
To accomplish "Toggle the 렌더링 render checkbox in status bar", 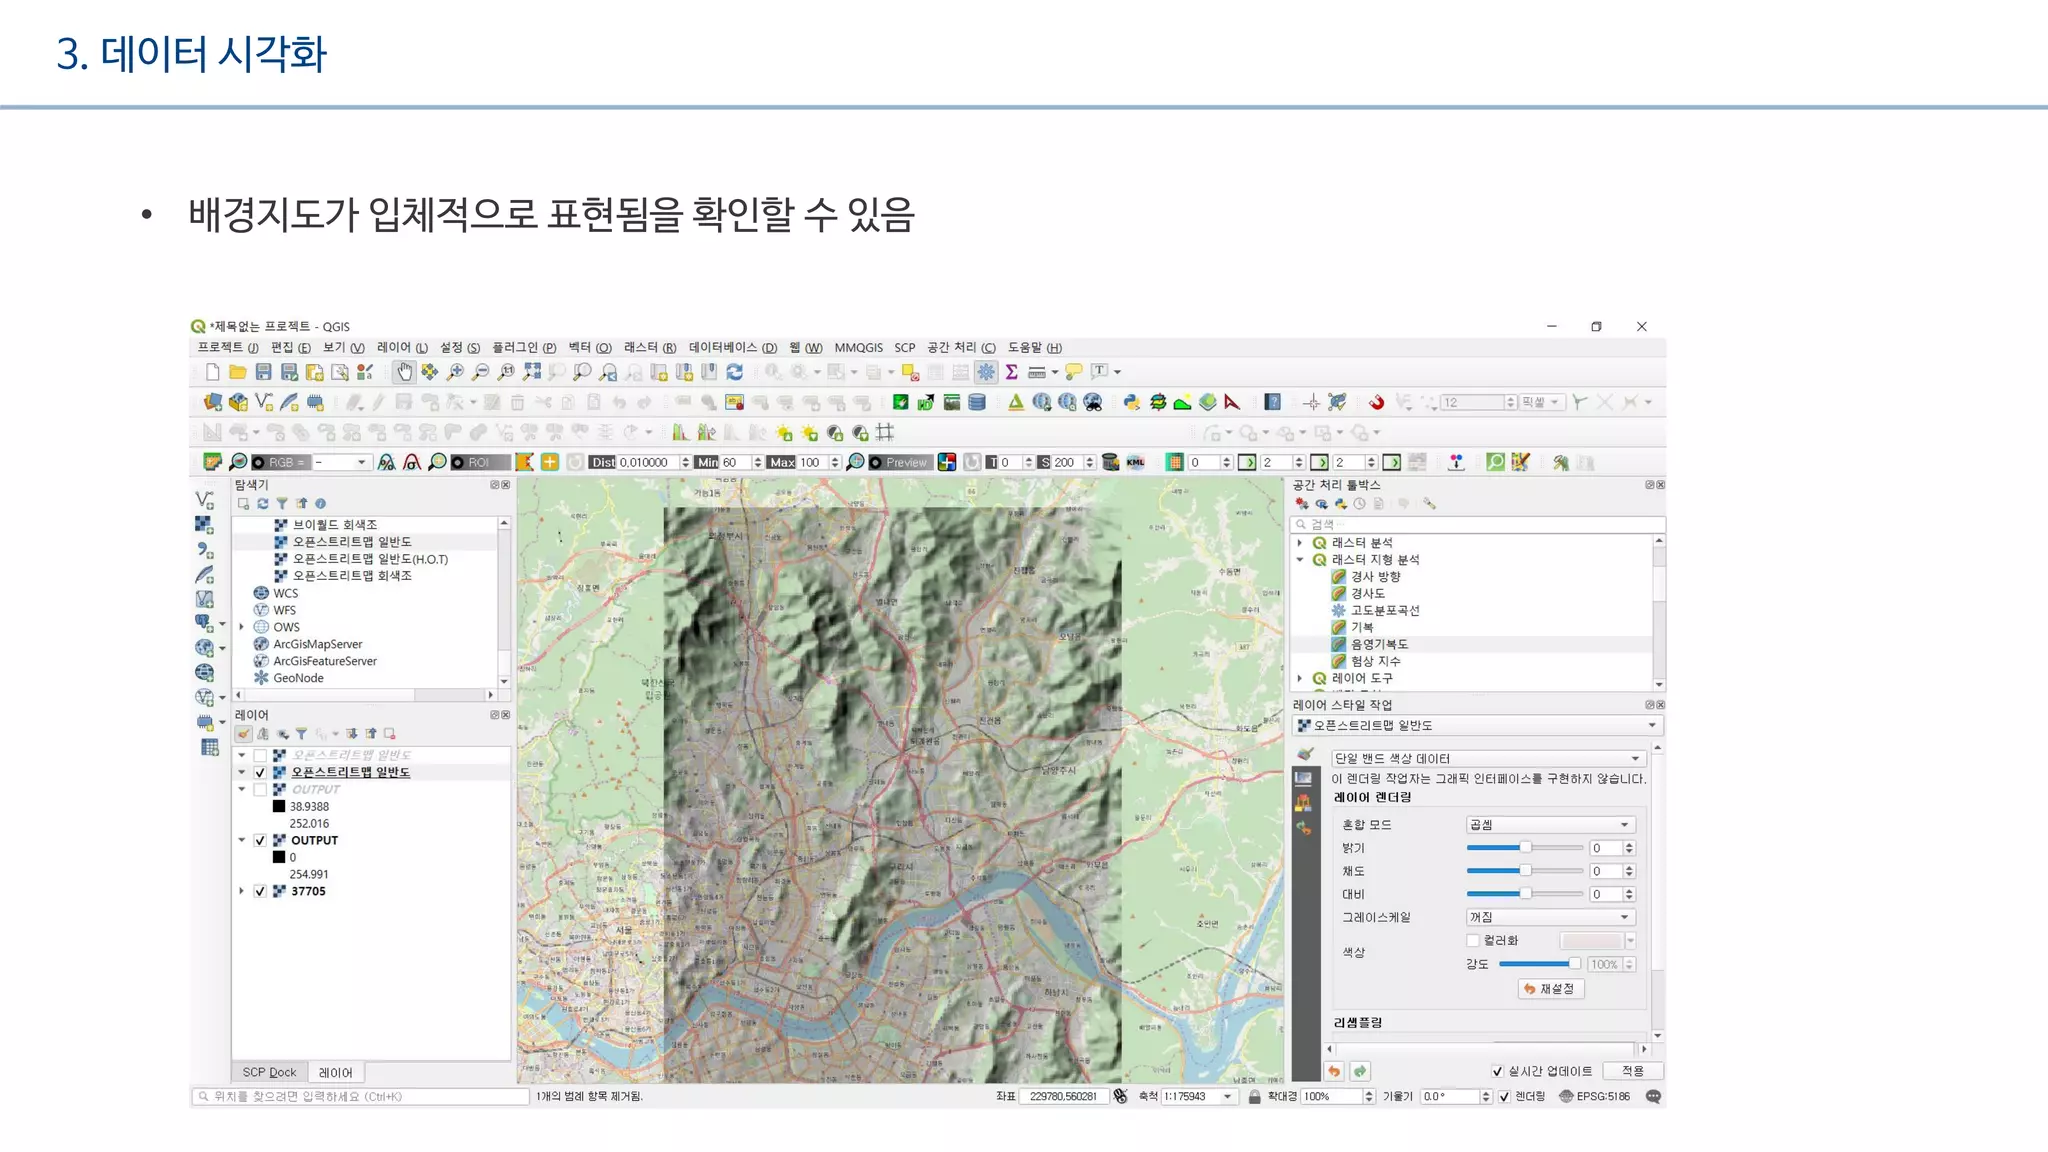I will point(1504,1097).
